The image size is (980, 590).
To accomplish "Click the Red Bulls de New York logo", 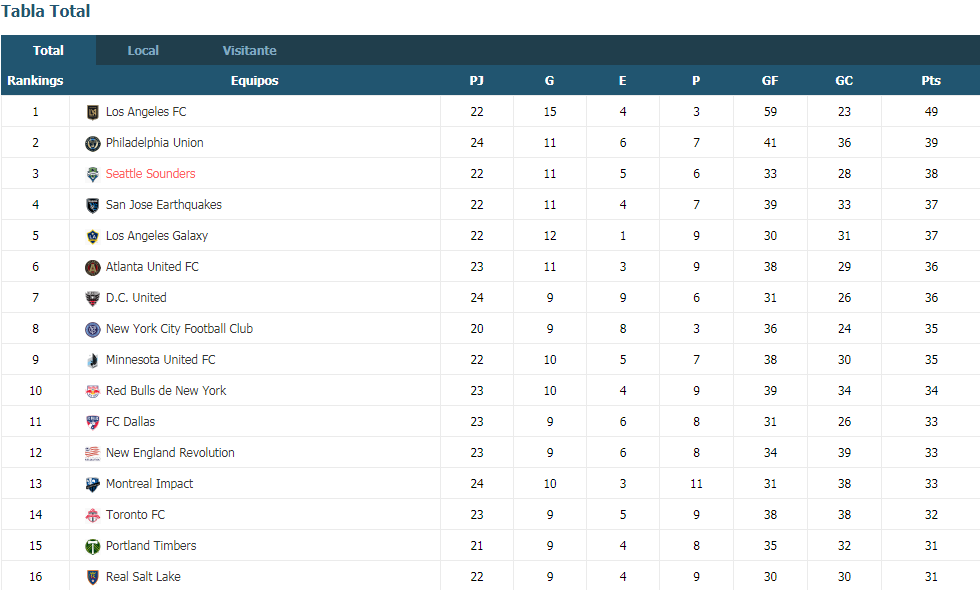I will [x=92, y=392].
